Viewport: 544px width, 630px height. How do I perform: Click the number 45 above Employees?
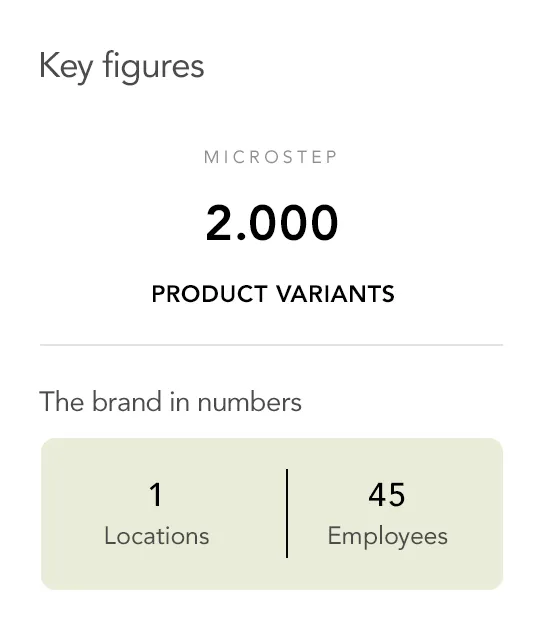[387, 495]
